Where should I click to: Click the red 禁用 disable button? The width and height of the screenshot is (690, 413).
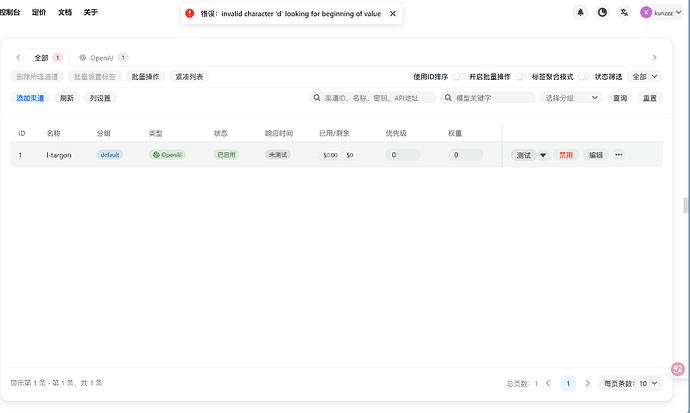pyautogui.click(x=566, y=155)
